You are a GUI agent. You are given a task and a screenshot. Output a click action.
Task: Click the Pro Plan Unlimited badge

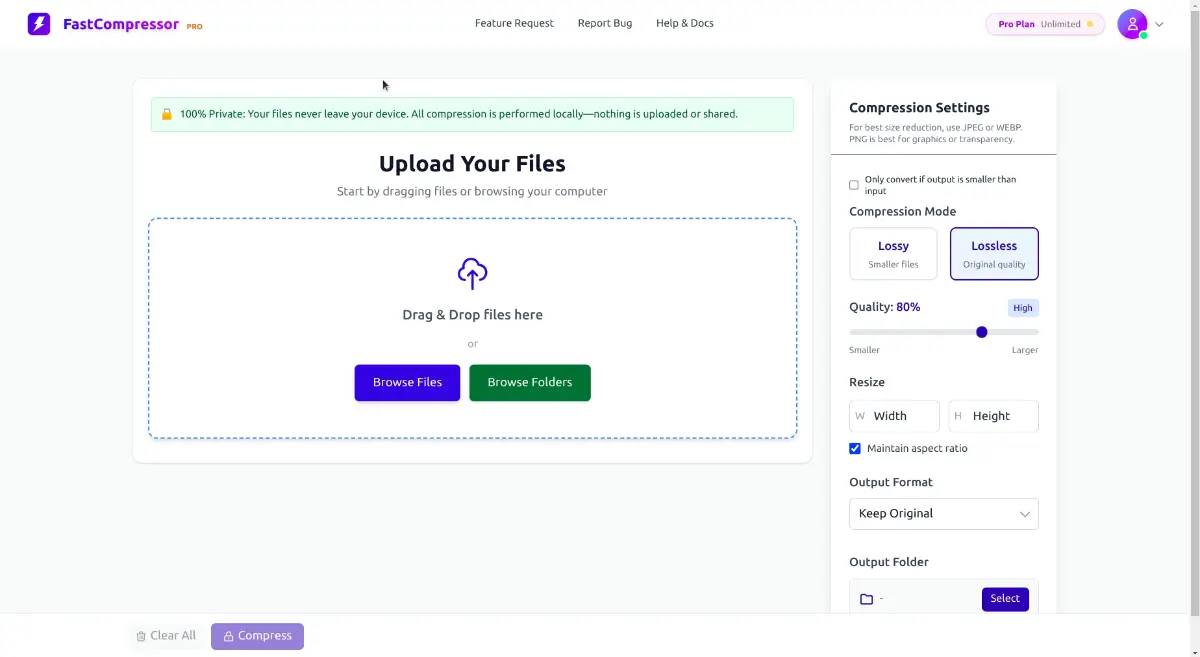click(1044, 24)
